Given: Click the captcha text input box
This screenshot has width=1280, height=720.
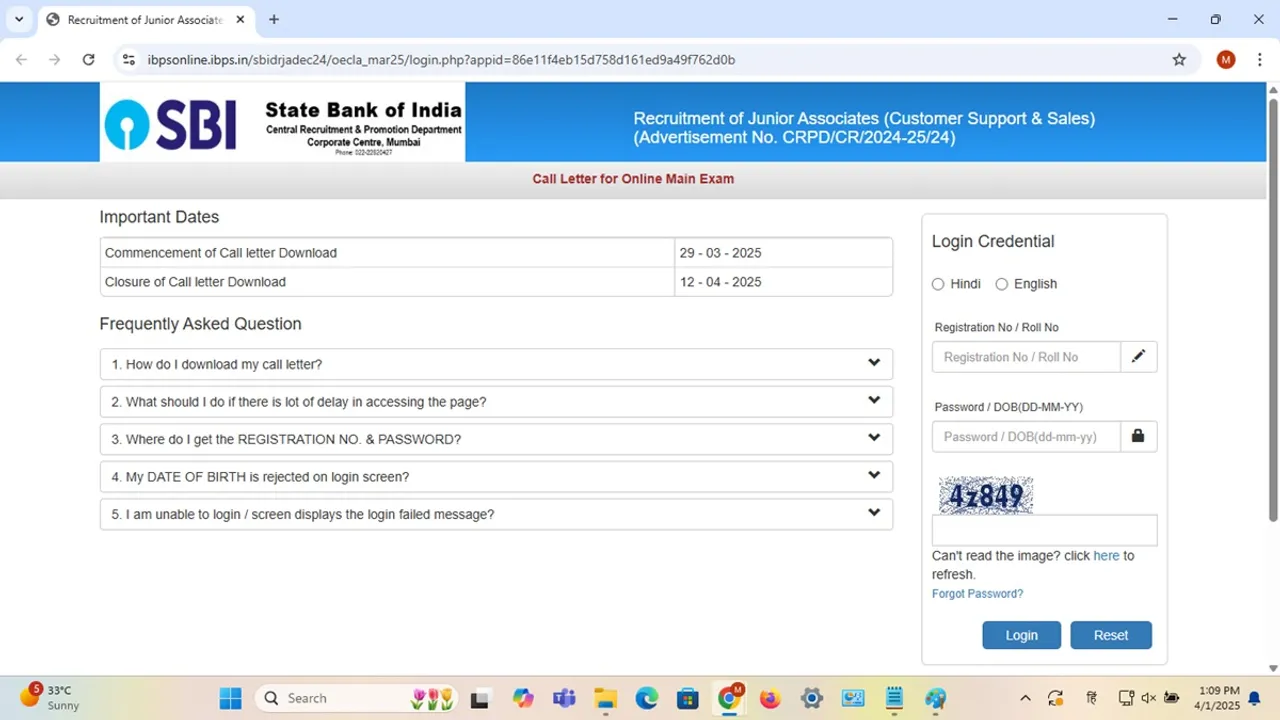Looking at the screenshot, I should 1044,531.
